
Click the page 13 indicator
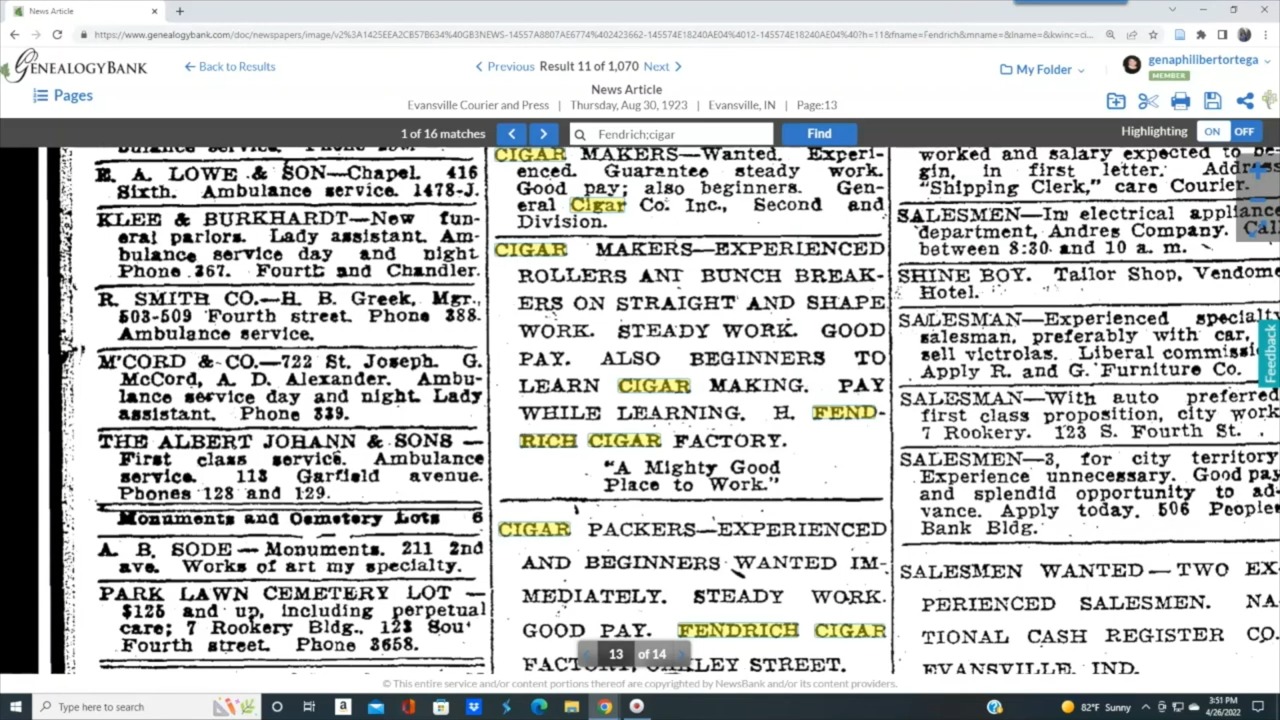pos(615,655)
